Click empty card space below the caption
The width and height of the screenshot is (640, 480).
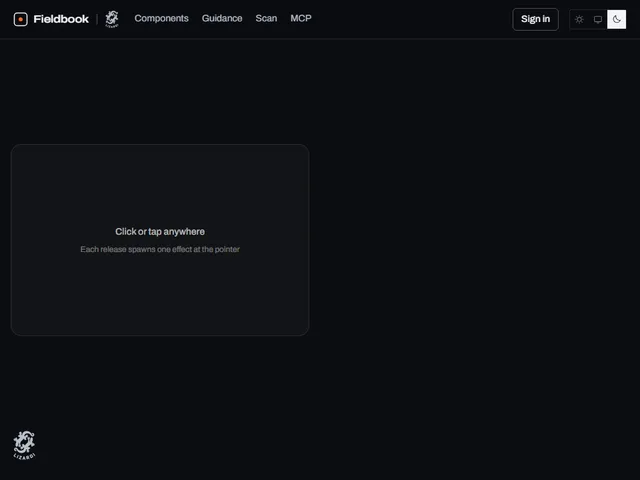(x=160, y=294)
